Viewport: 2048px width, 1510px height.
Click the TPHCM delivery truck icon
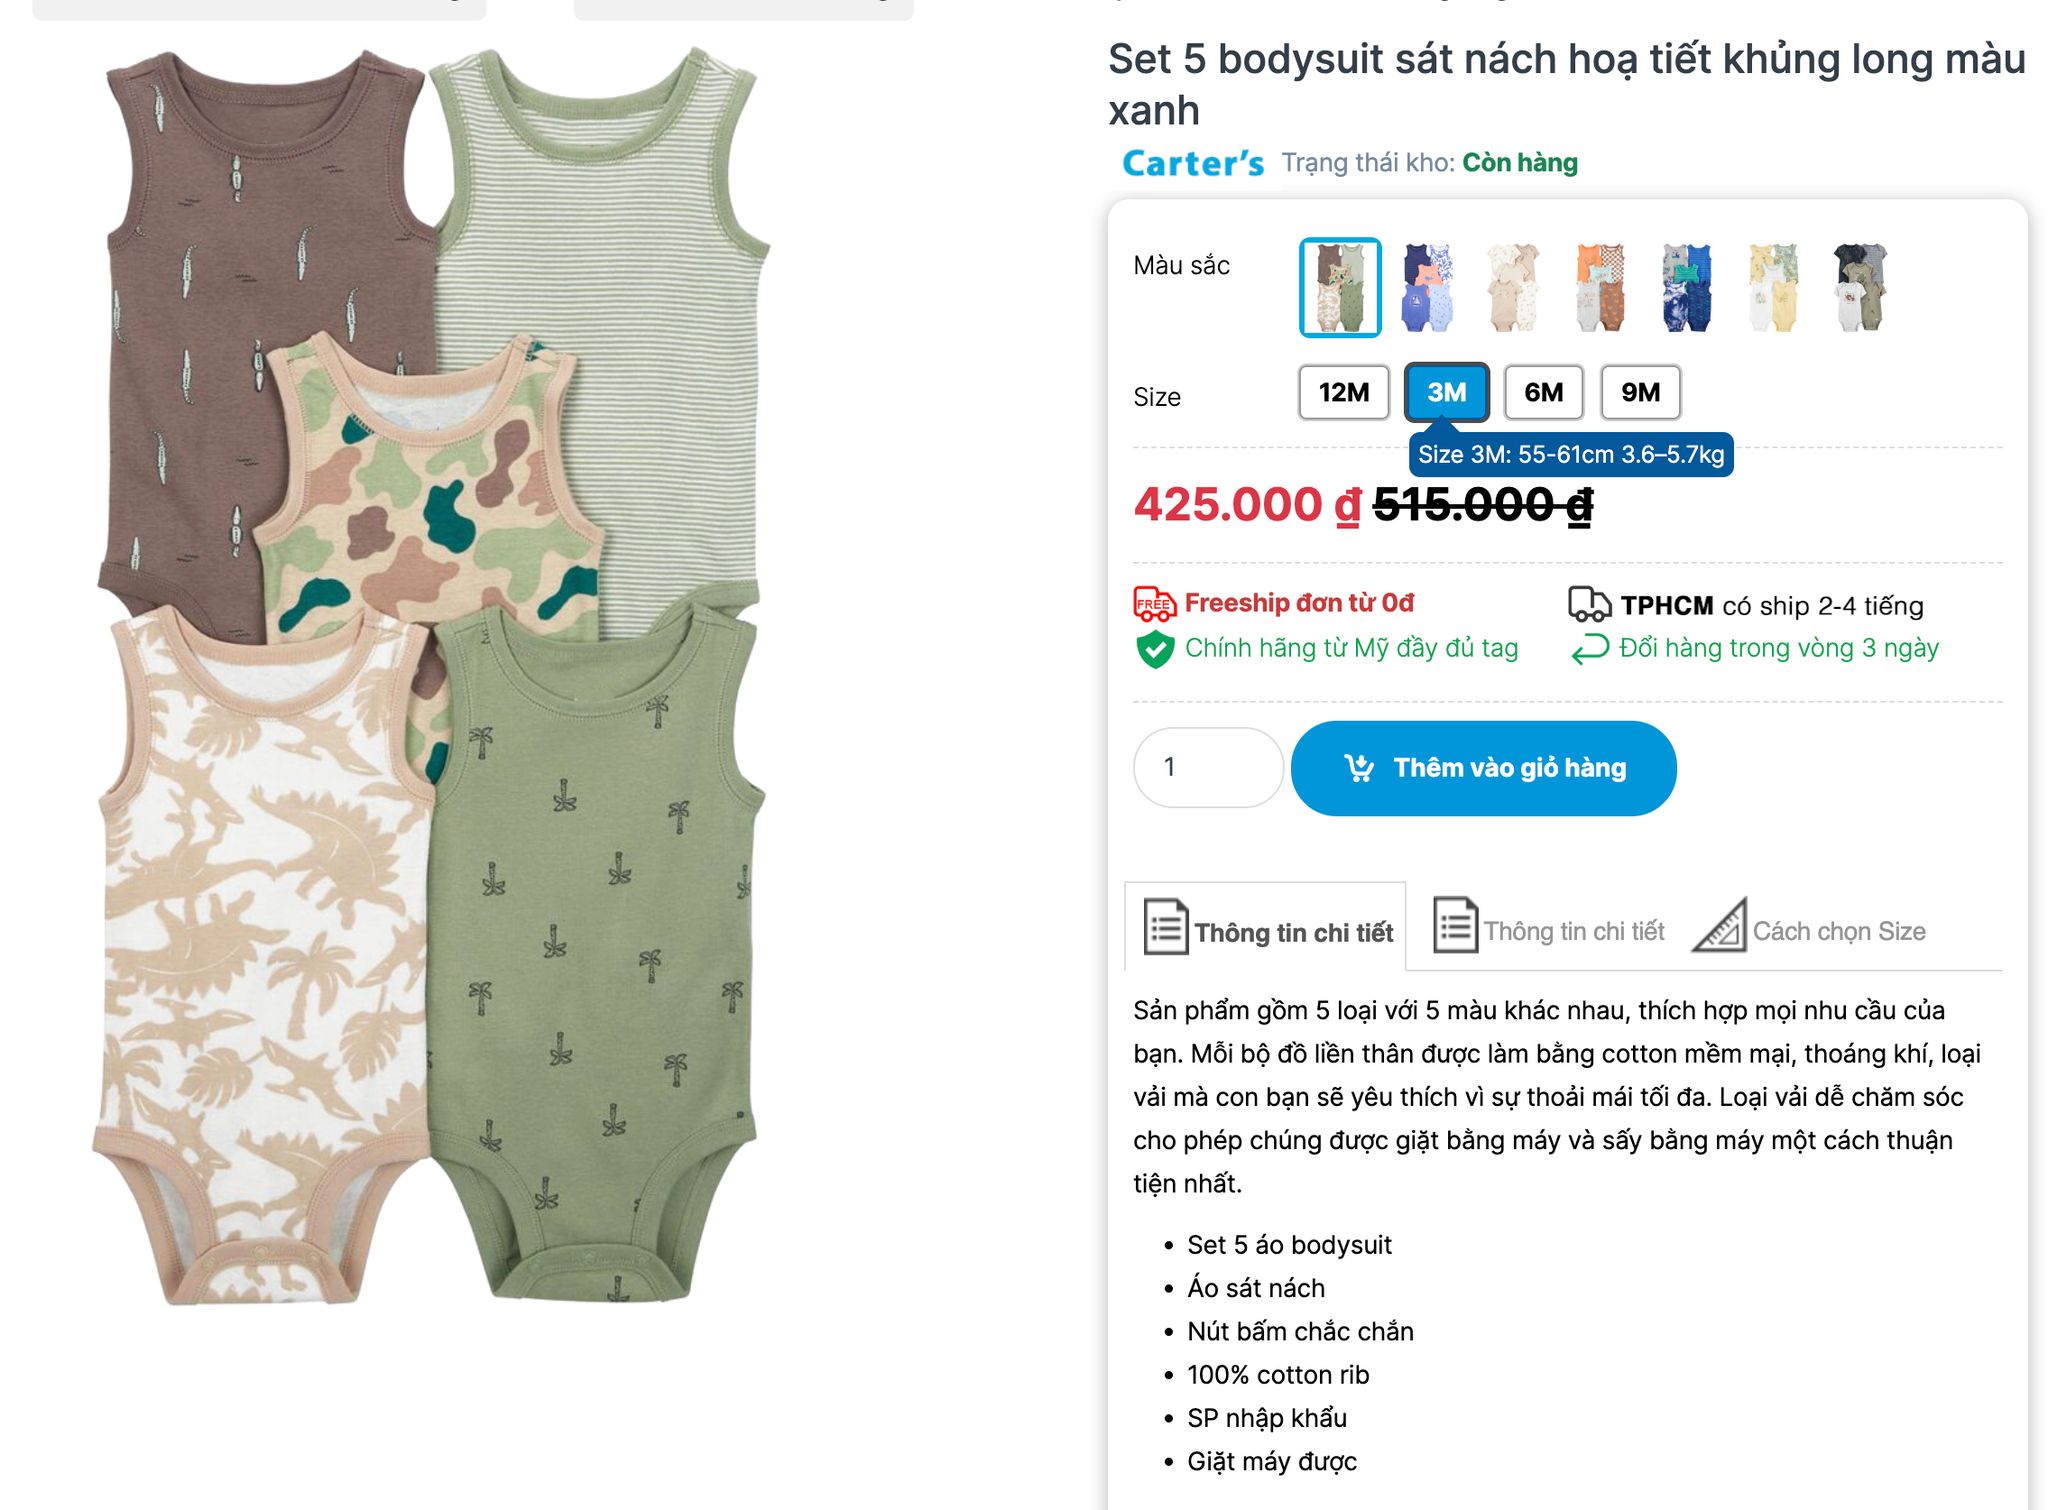pyautogui.click(x=1589, y=605)
